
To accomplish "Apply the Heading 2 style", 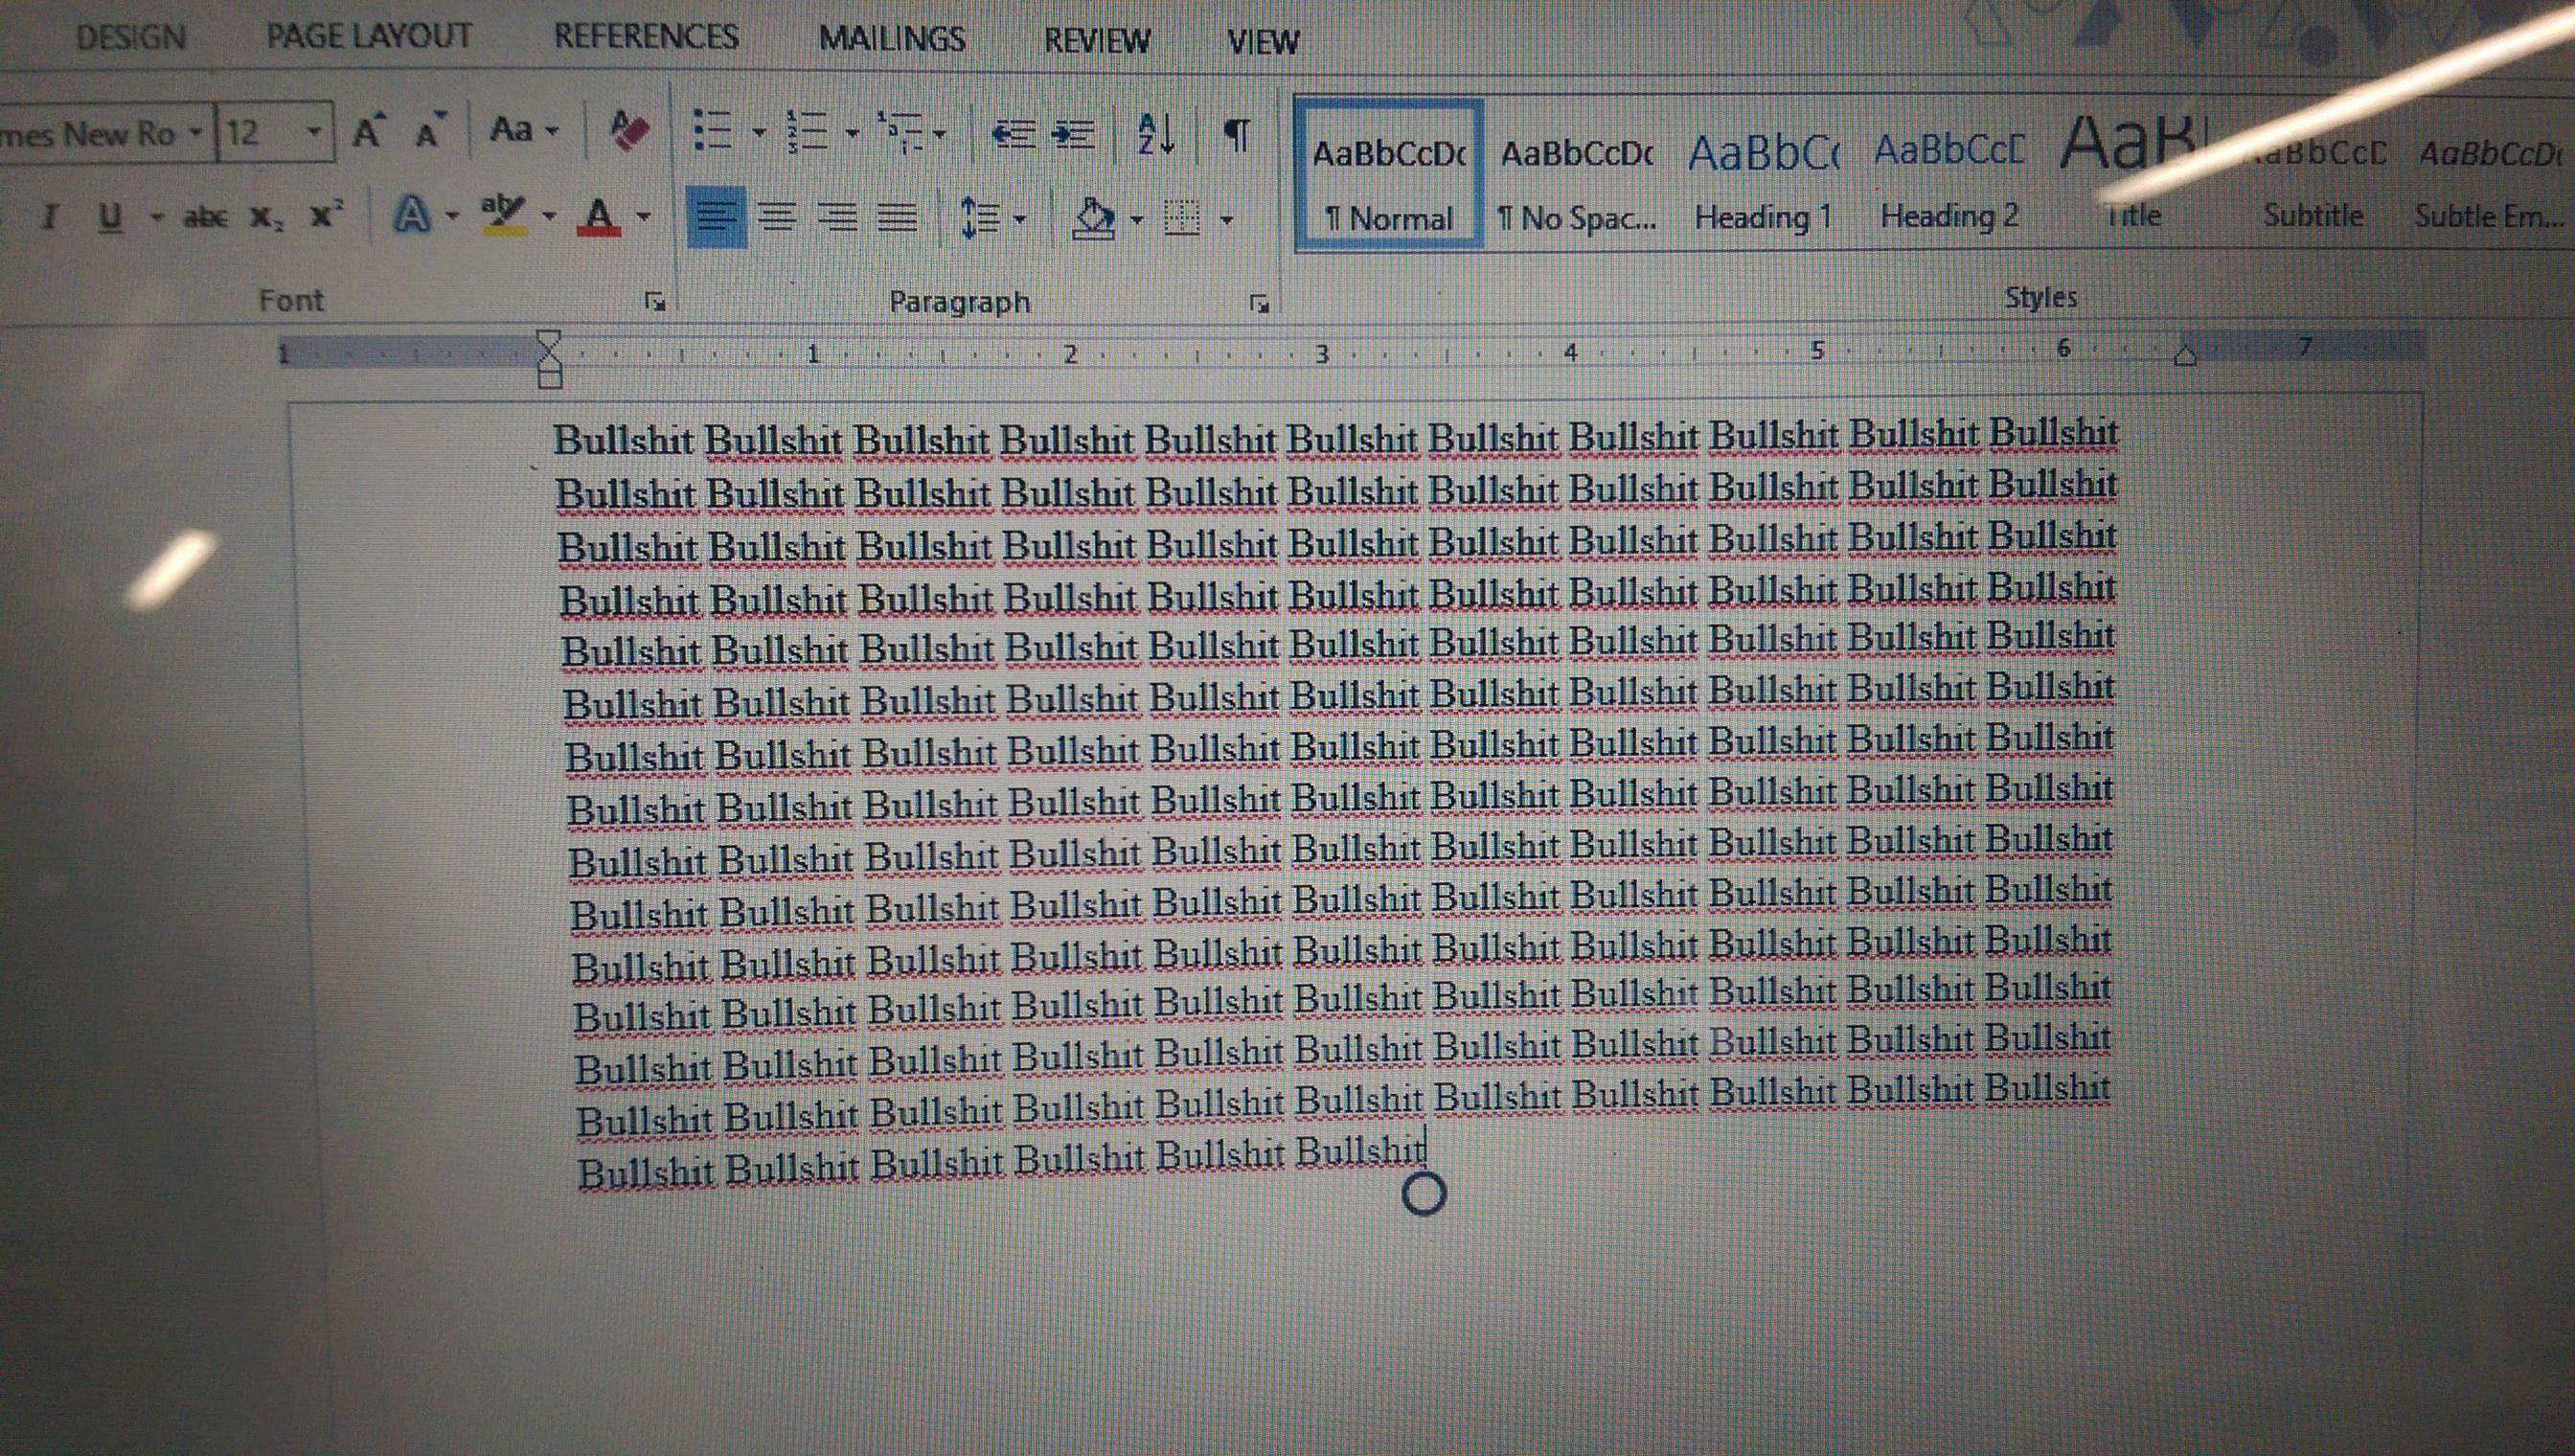I will tap(1949, 180).
